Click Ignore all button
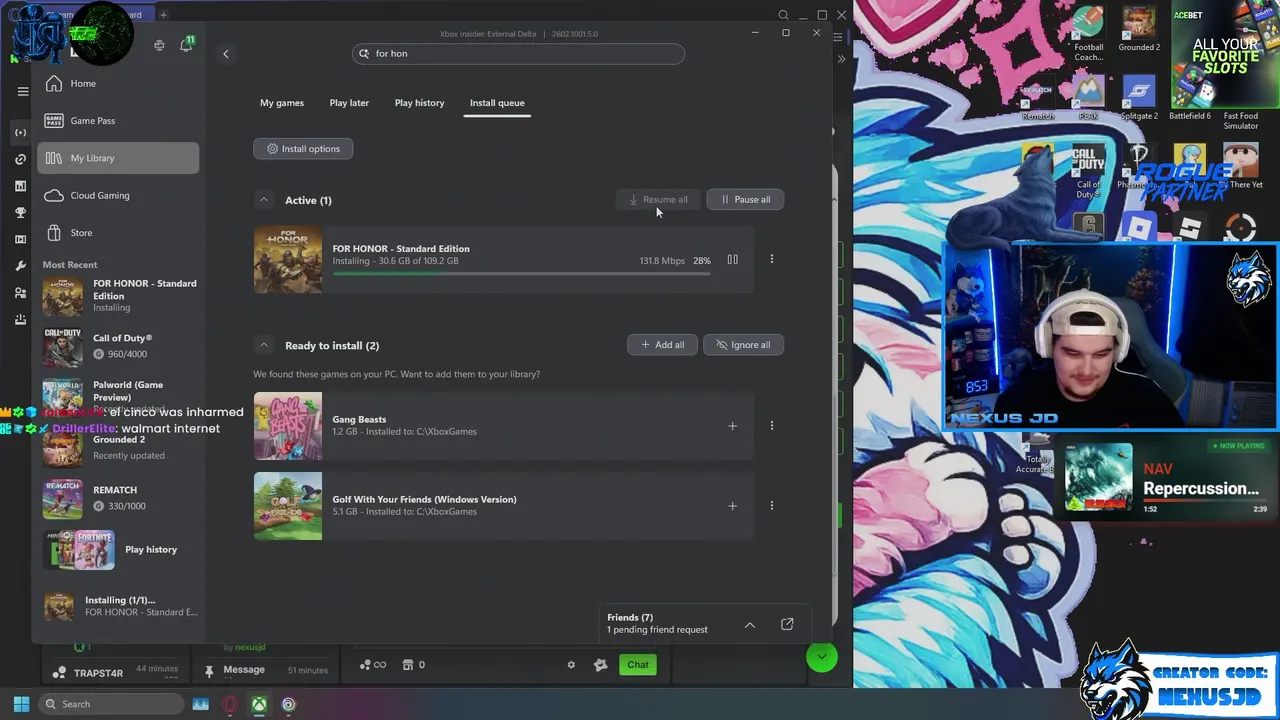The image size is (1280, 720). click(x=743, y=345)
